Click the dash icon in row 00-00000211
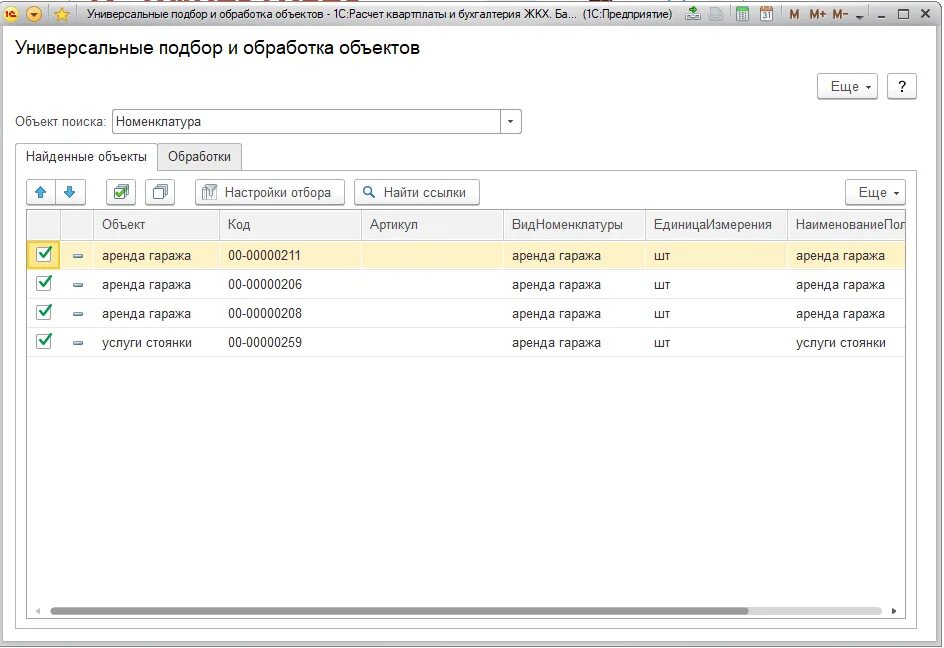Viewport: 944px width, 648px height. pyautogui.click(x=78, y=256)
